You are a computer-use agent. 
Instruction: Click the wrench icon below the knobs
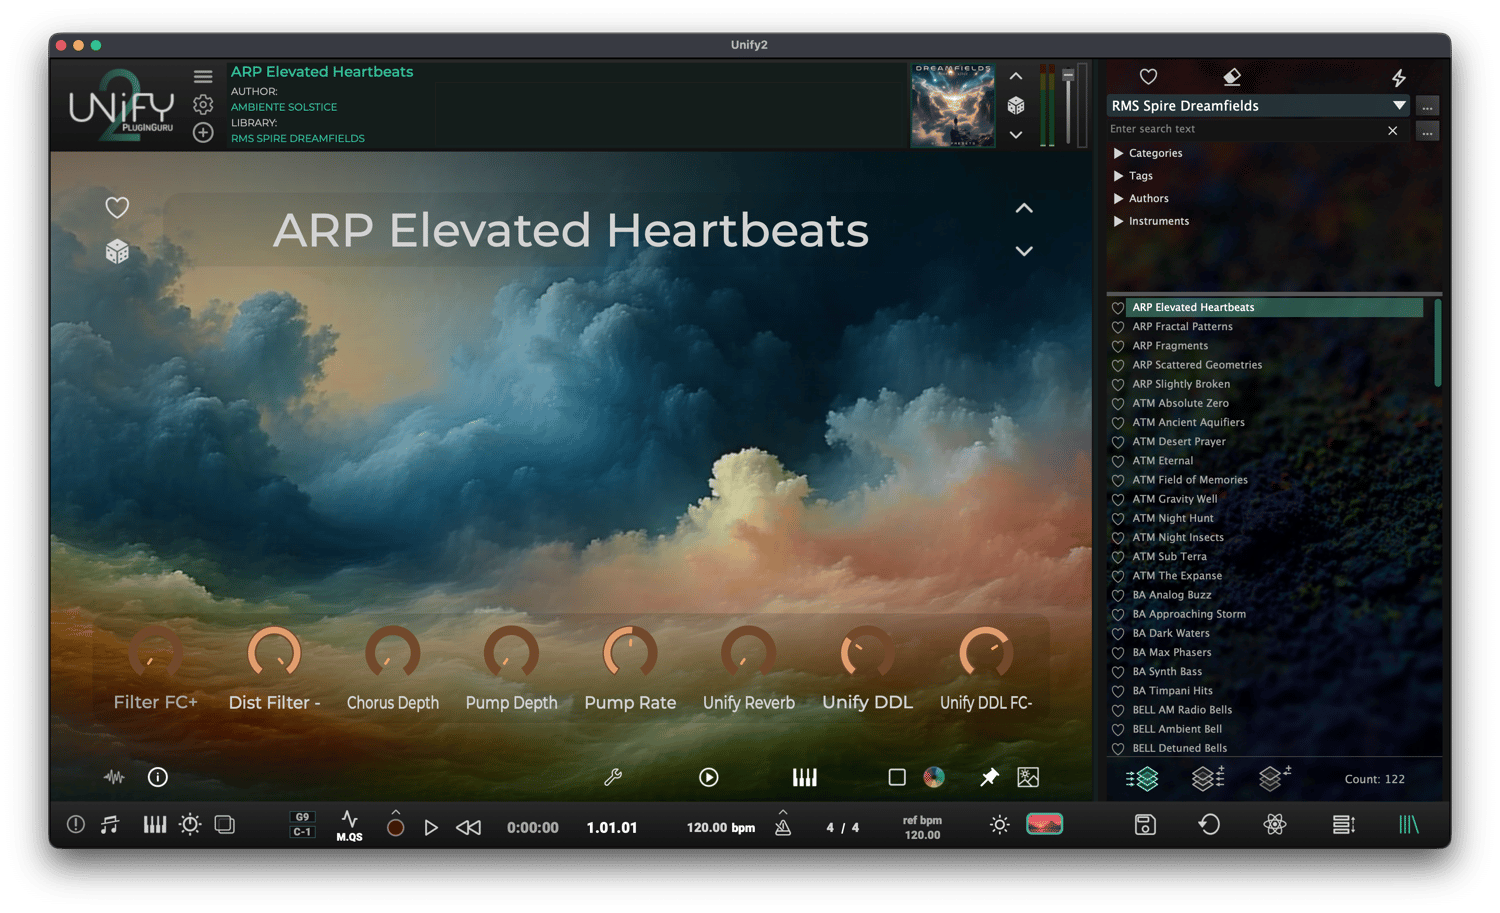tap(613, 777)
